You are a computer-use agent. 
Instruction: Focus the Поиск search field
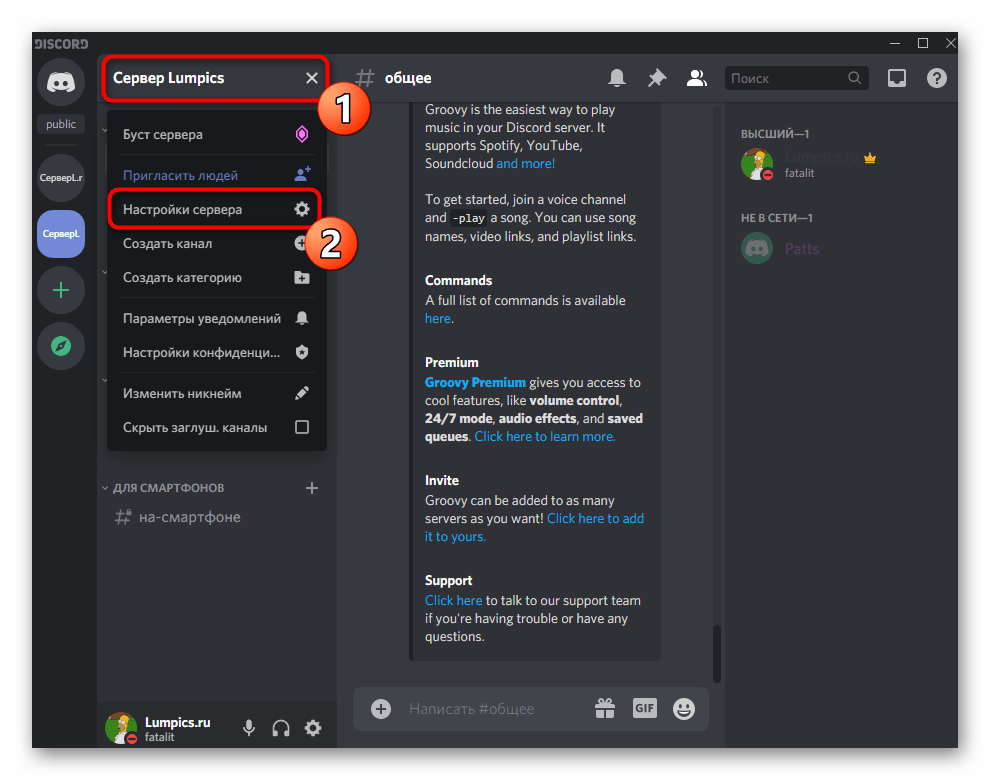pyautogui.click(x=787, y=78)
